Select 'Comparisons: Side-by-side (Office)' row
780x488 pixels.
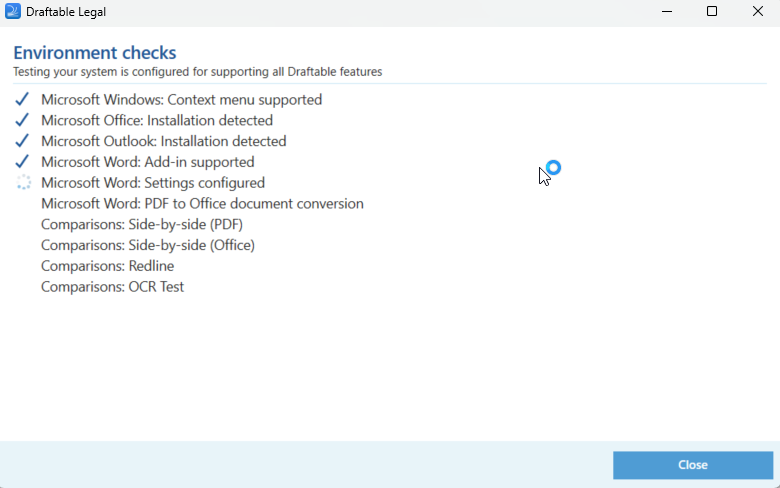tap(148, 246)
